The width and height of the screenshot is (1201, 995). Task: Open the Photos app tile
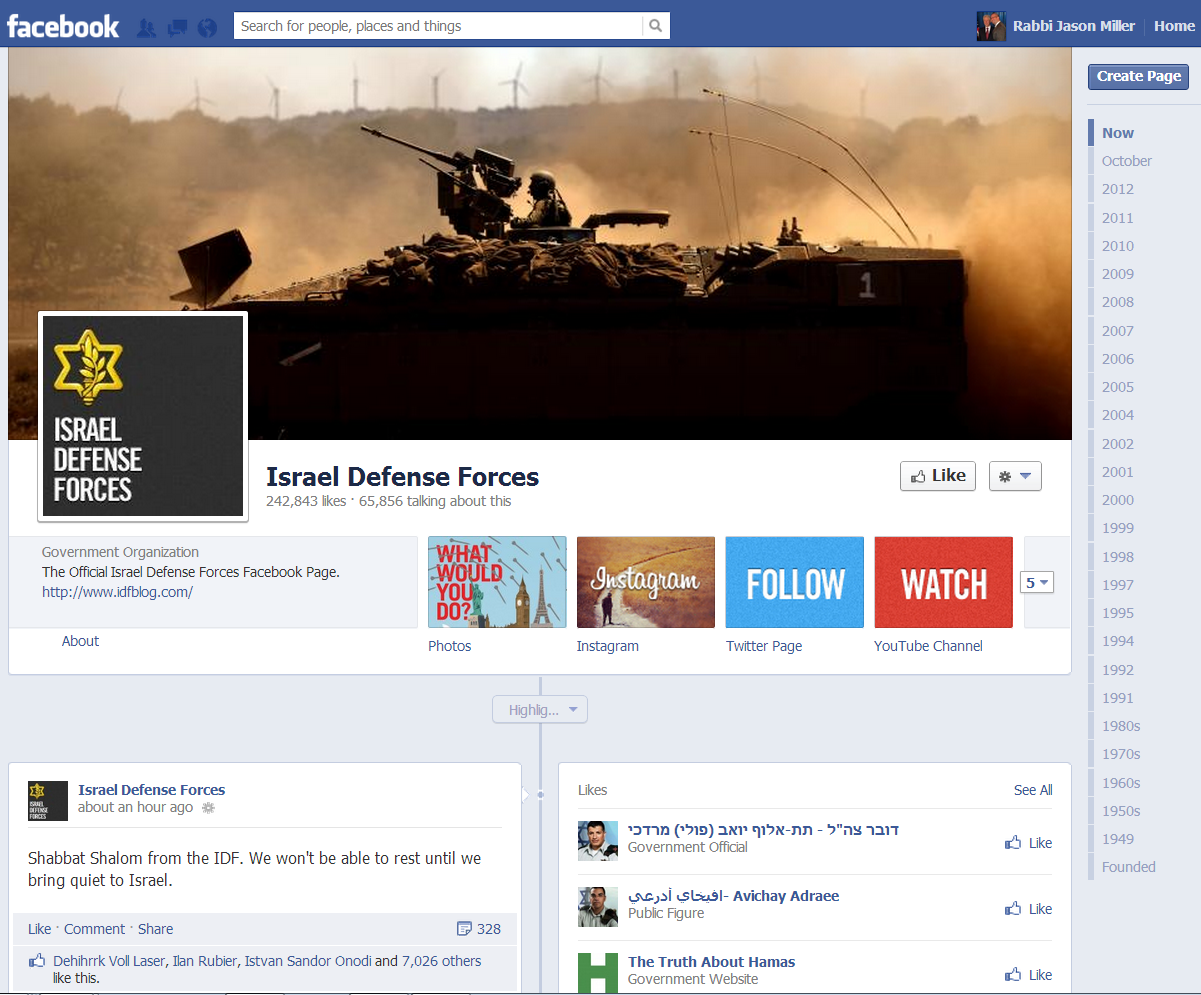pos(497,582)
